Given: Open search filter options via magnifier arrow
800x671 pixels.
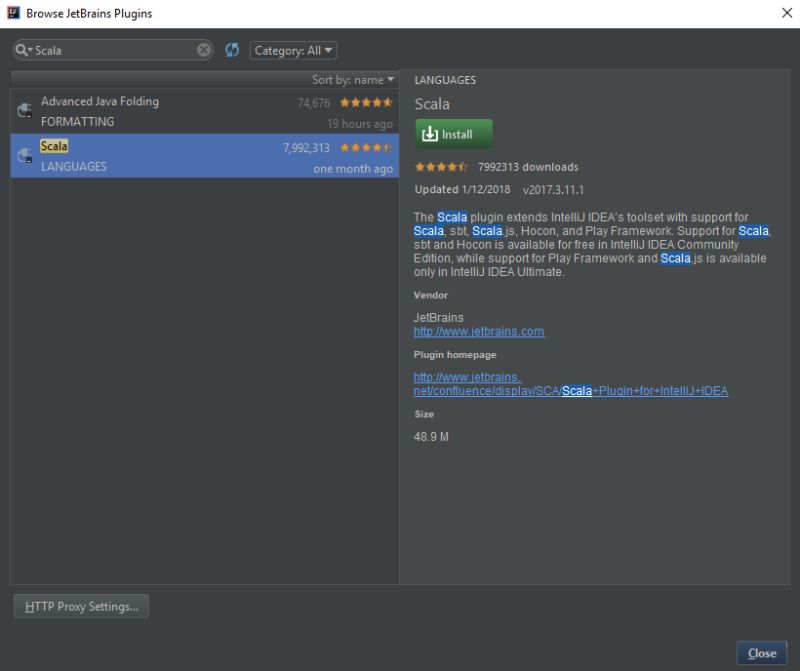Looking at the screenshot, I should [x=28, y=48].
